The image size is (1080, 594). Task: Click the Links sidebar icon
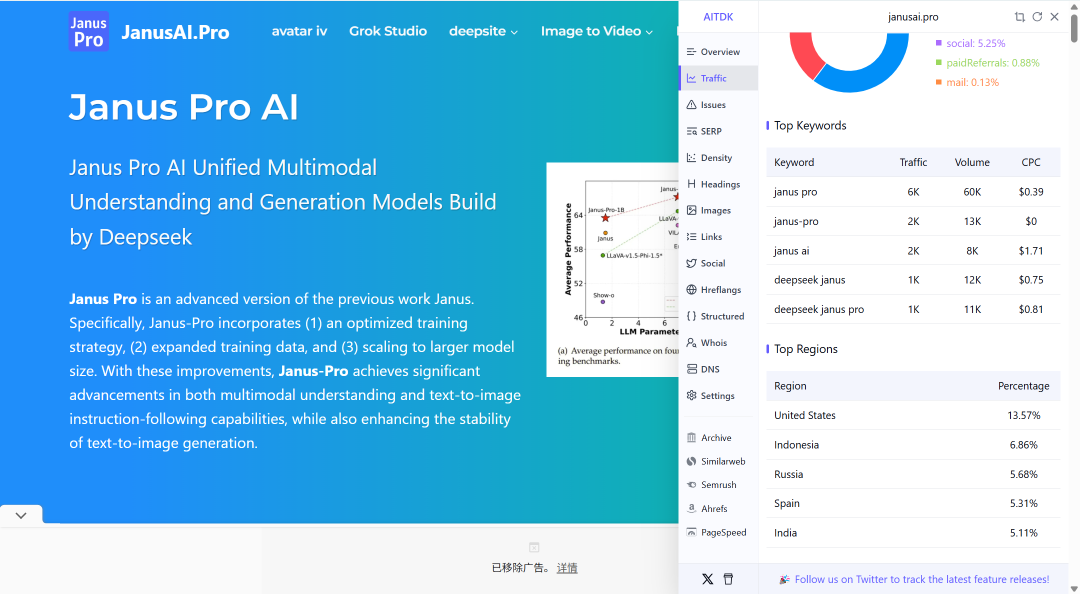tap(692, 236)
